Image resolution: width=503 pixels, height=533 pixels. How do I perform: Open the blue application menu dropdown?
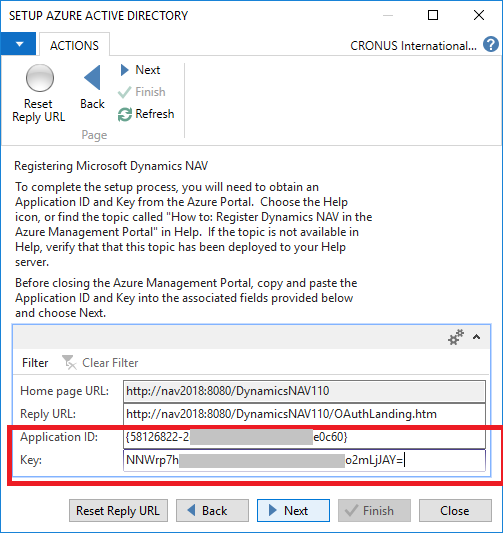19,44
